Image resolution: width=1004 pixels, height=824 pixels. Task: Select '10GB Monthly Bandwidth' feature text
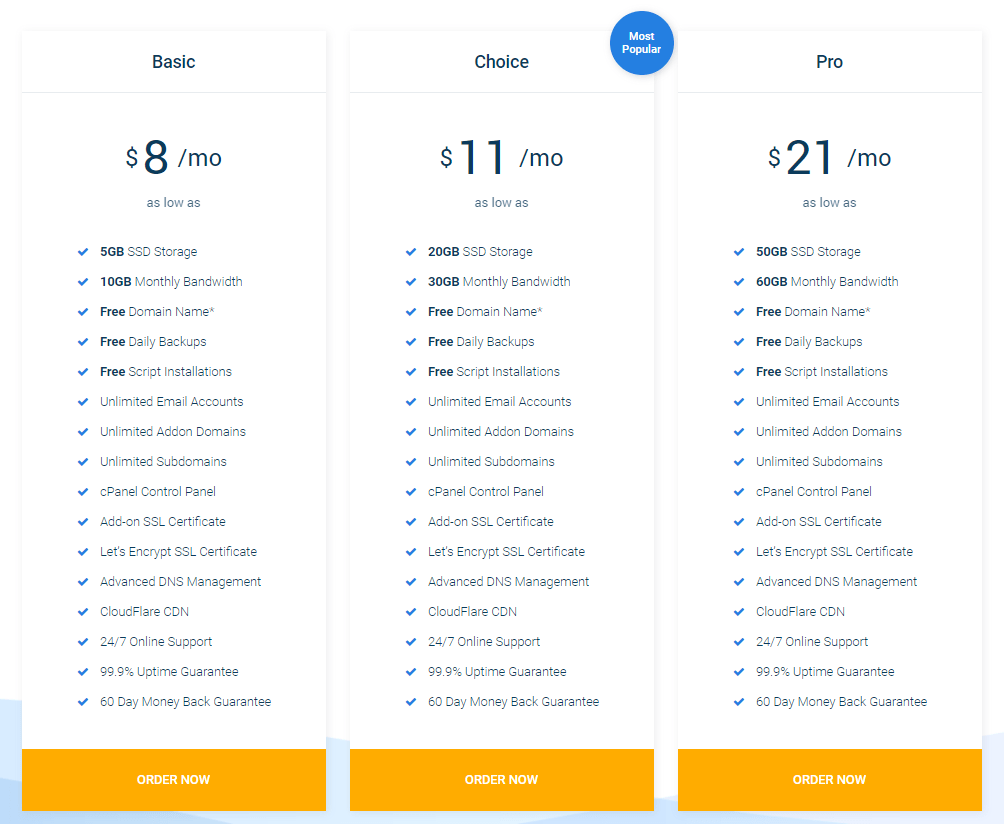click(x=171, y=282)
